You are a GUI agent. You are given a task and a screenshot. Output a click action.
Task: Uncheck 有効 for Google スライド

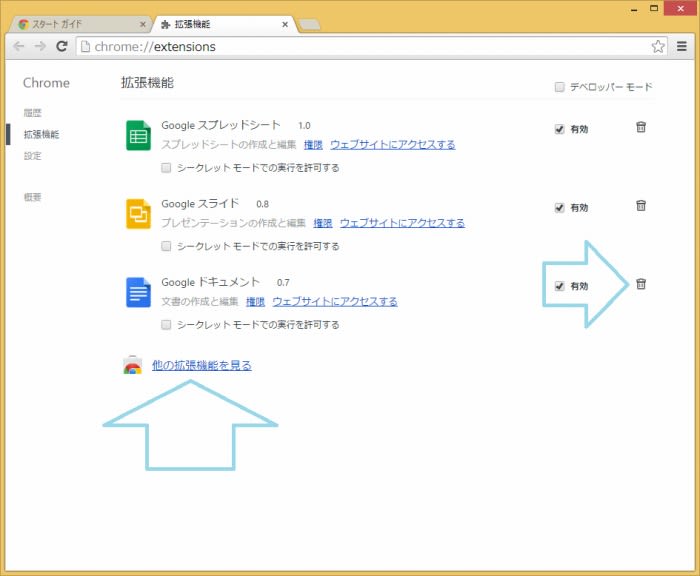560,208
